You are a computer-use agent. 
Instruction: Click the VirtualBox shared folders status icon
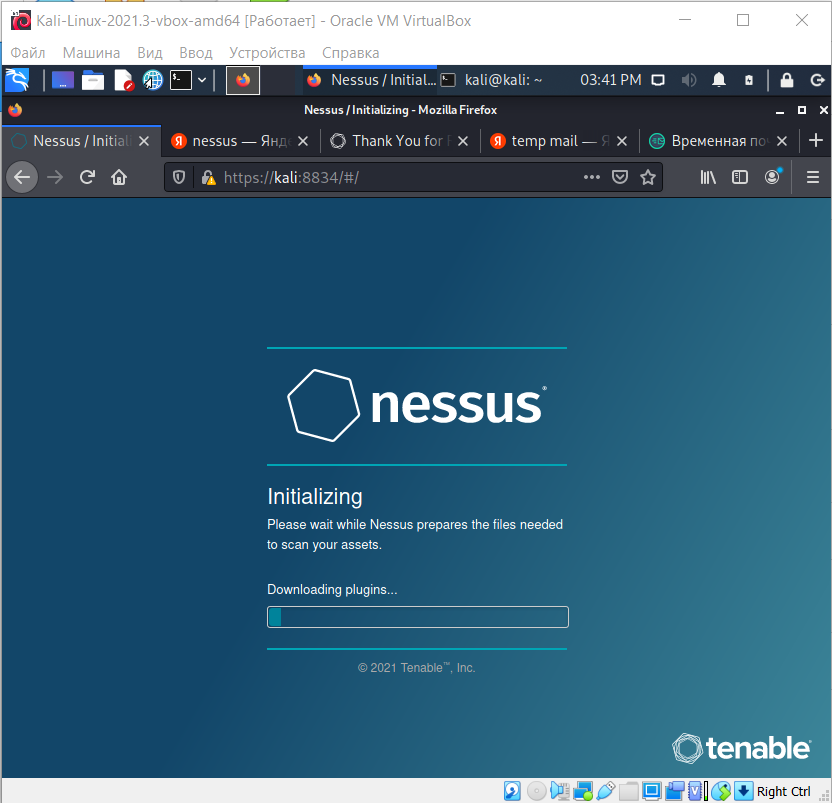629,791
